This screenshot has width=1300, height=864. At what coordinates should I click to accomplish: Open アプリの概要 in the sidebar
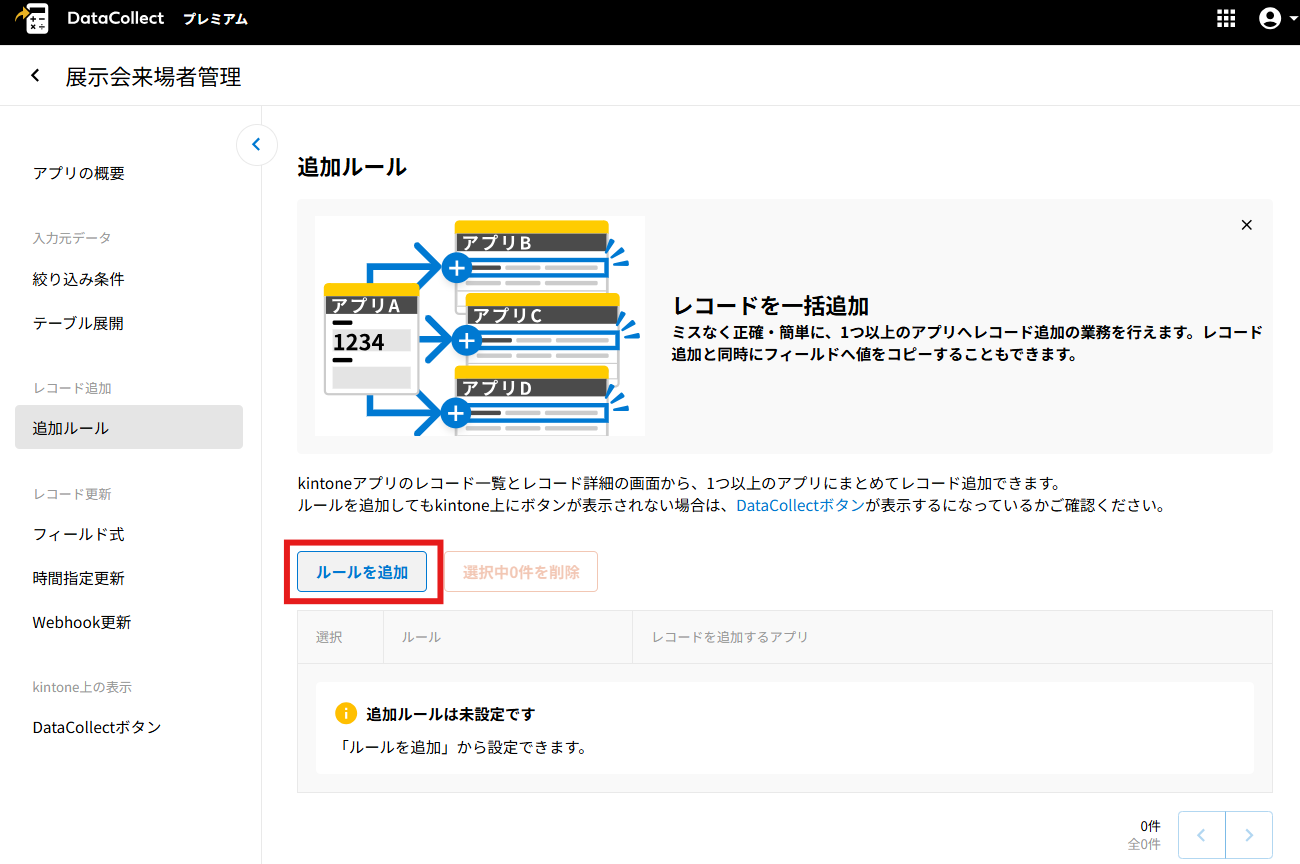[x=79, y=173]
